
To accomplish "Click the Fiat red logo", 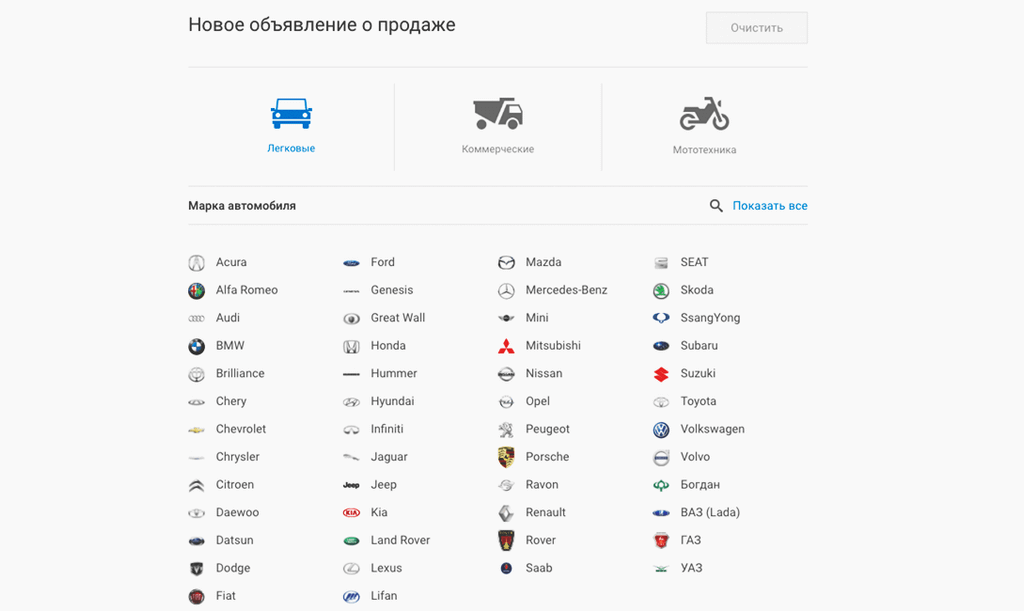I will tap(197, 596).
